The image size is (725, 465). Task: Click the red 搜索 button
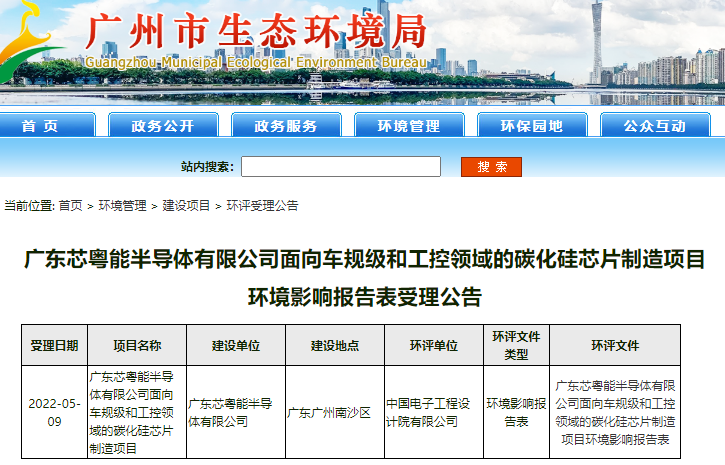click(492, 167)
